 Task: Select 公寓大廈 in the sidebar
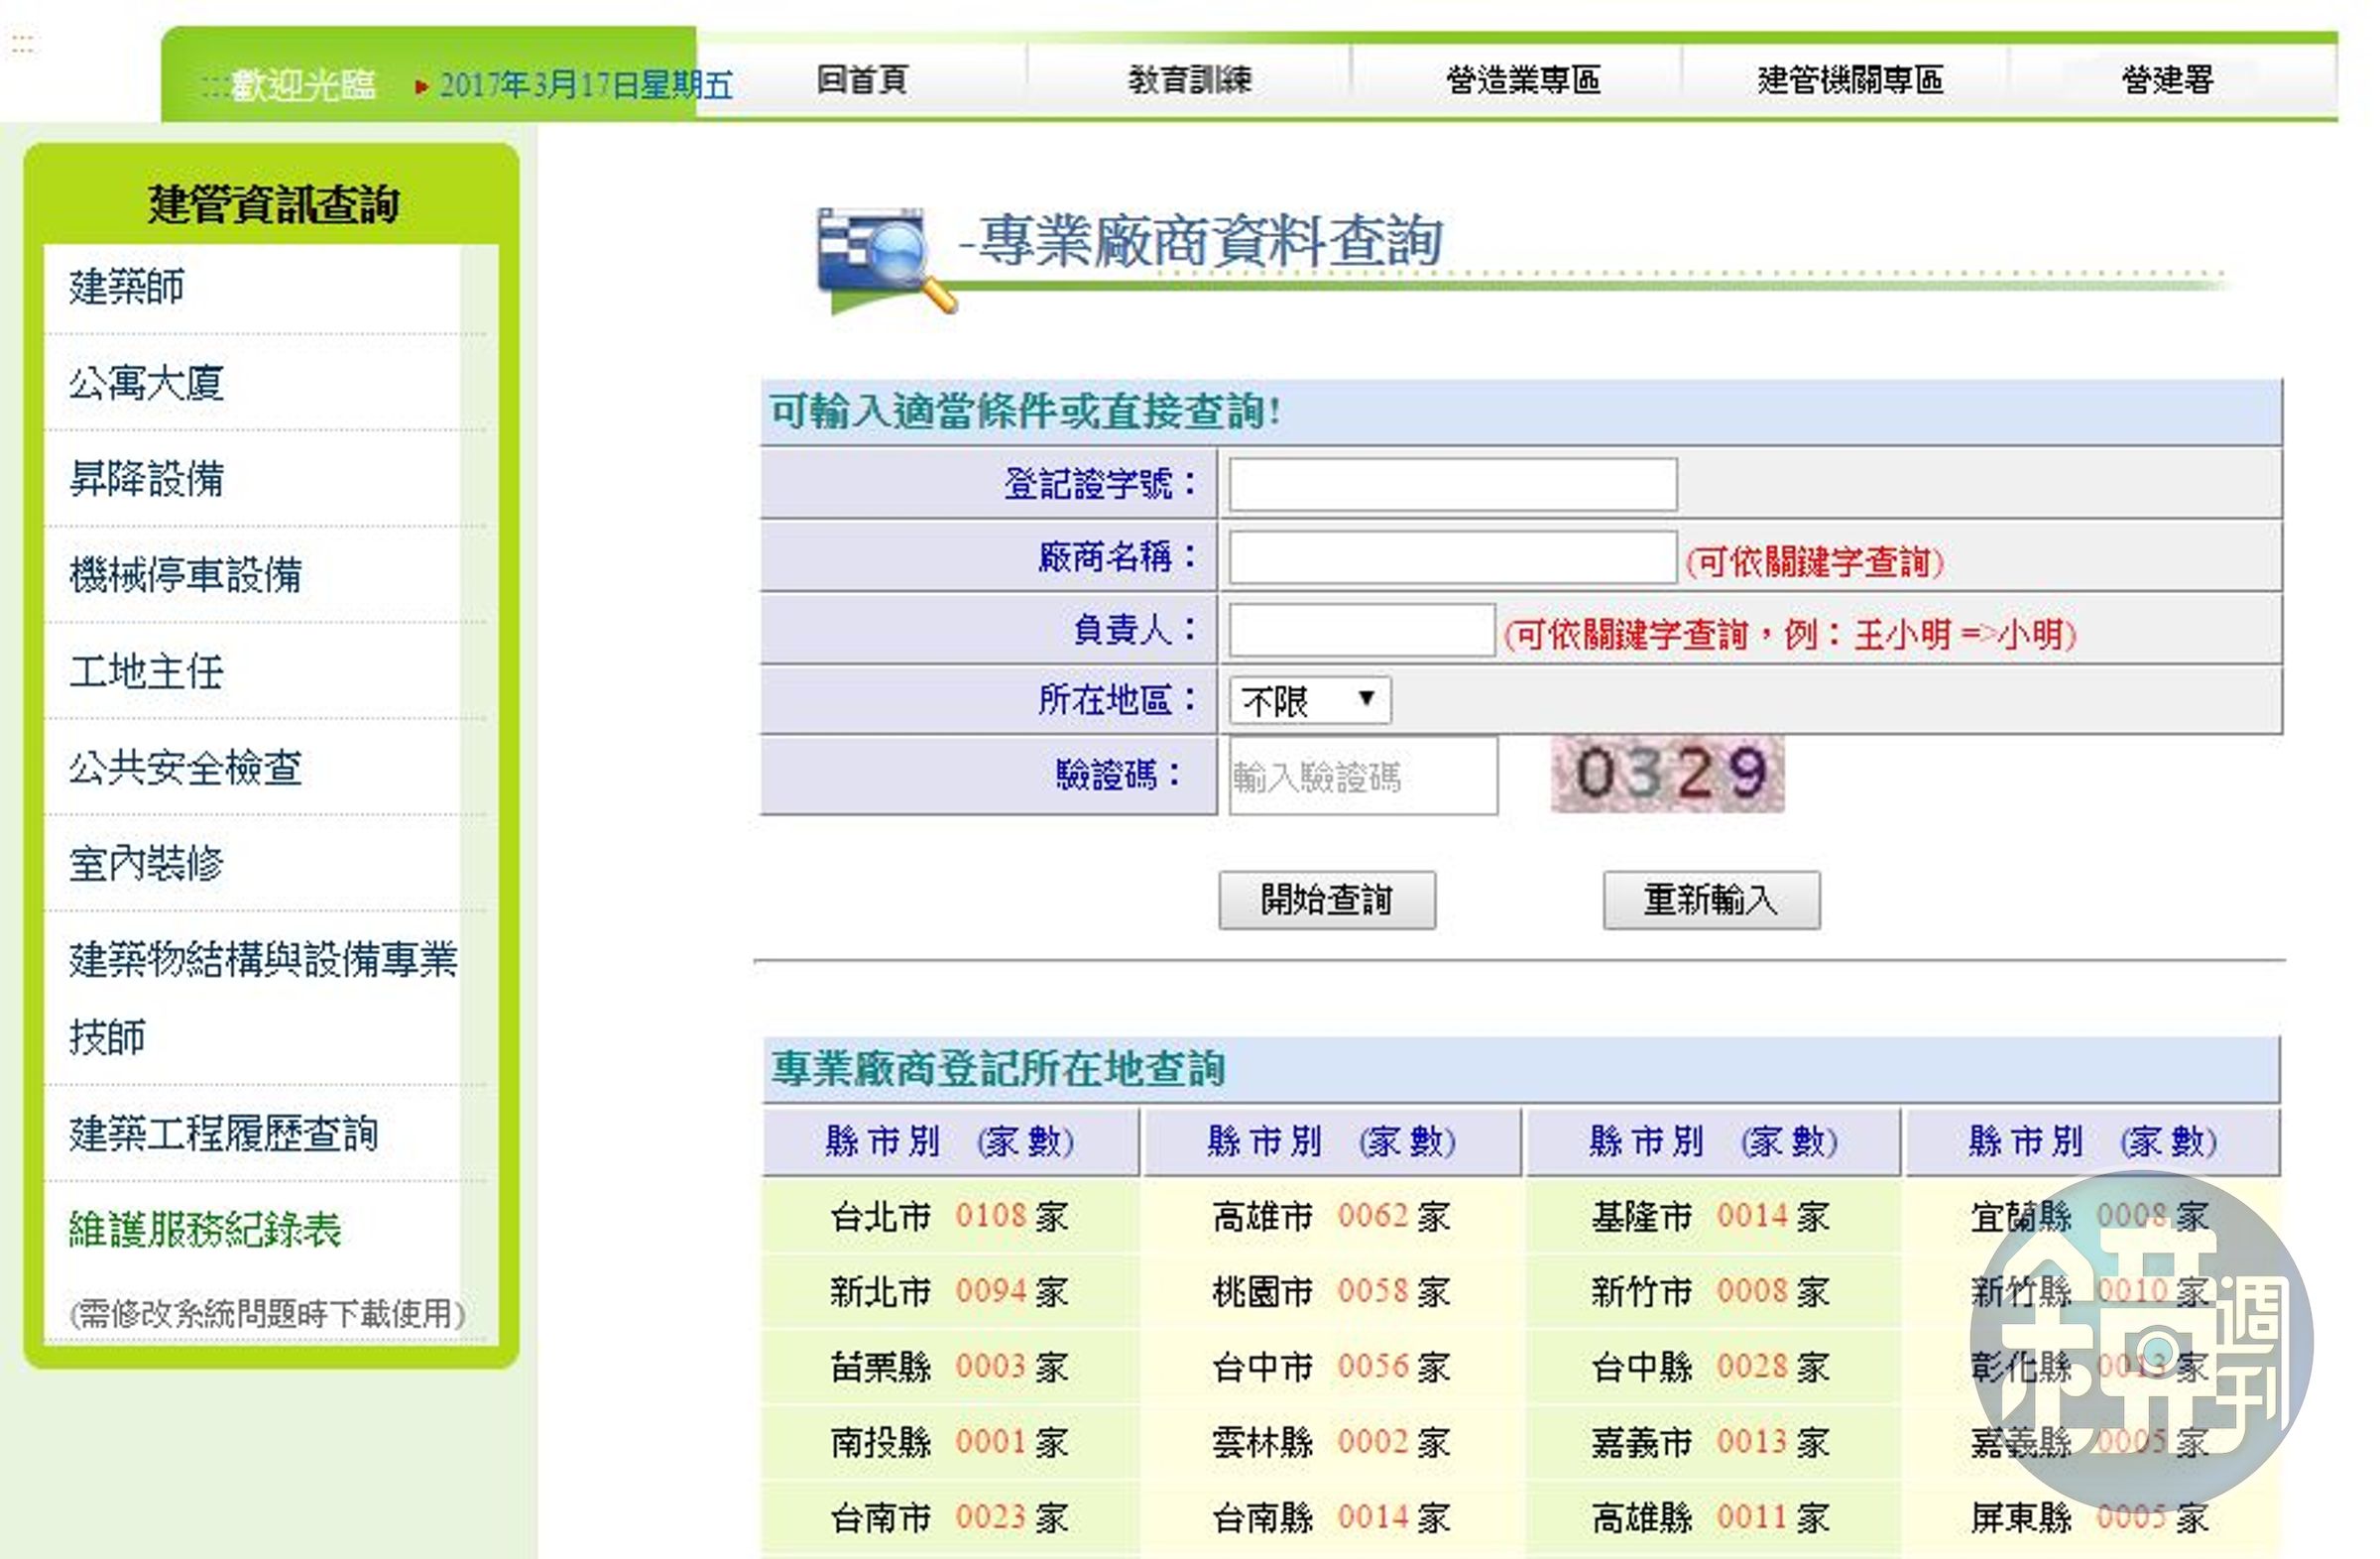pyautogui.click(x=146, y=383)
